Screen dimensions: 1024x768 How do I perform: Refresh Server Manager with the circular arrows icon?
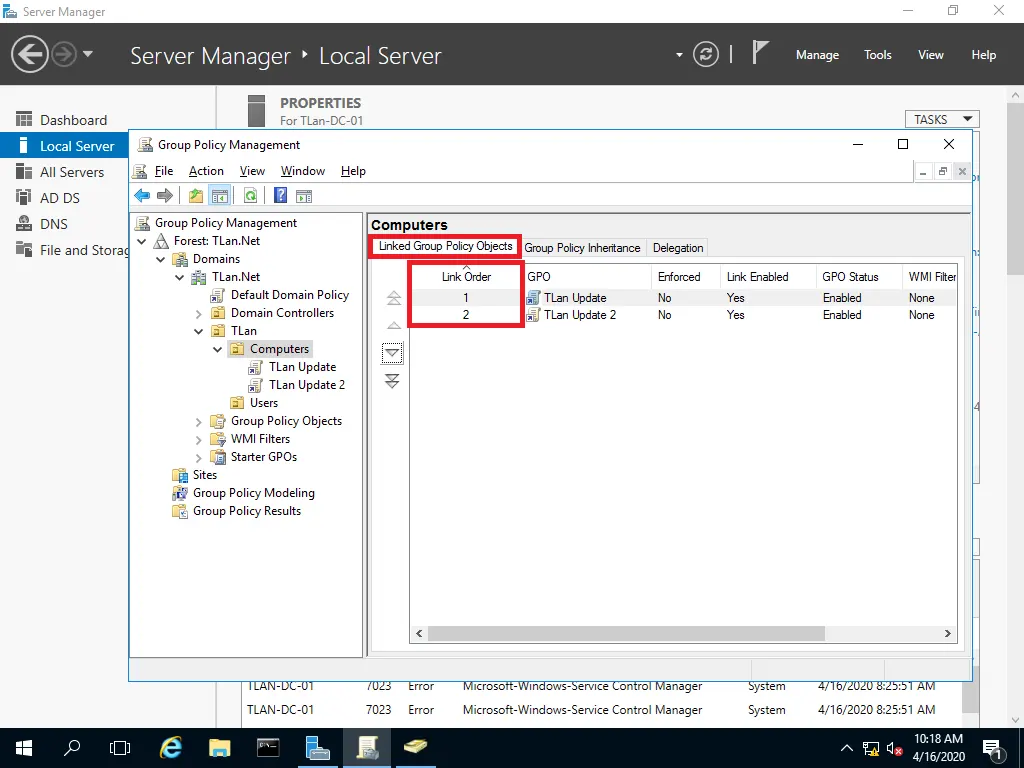706,54
